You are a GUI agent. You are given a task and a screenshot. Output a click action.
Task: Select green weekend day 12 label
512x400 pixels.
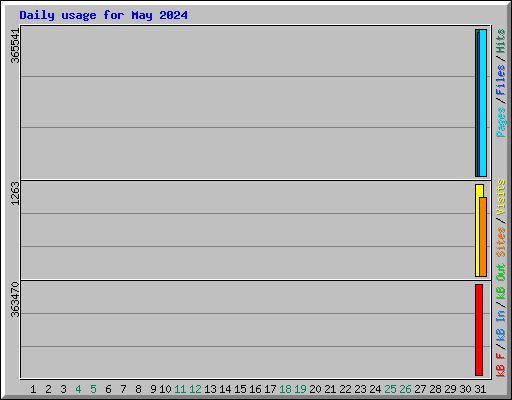[x=195, y=389]
